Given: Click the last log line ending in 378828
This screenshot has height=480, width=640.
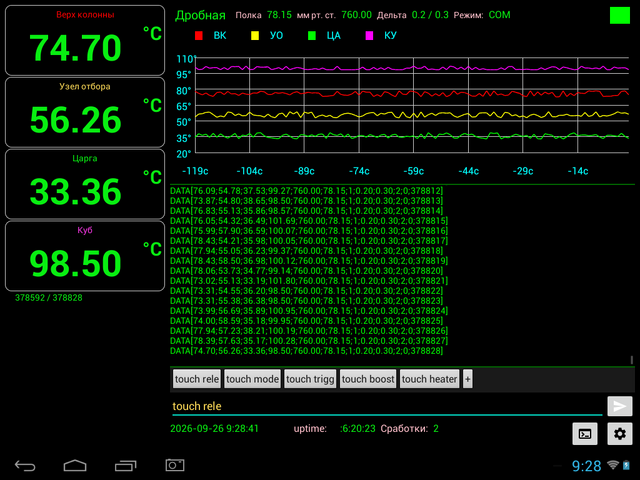Looking at the screenshot, I should 307,351.
